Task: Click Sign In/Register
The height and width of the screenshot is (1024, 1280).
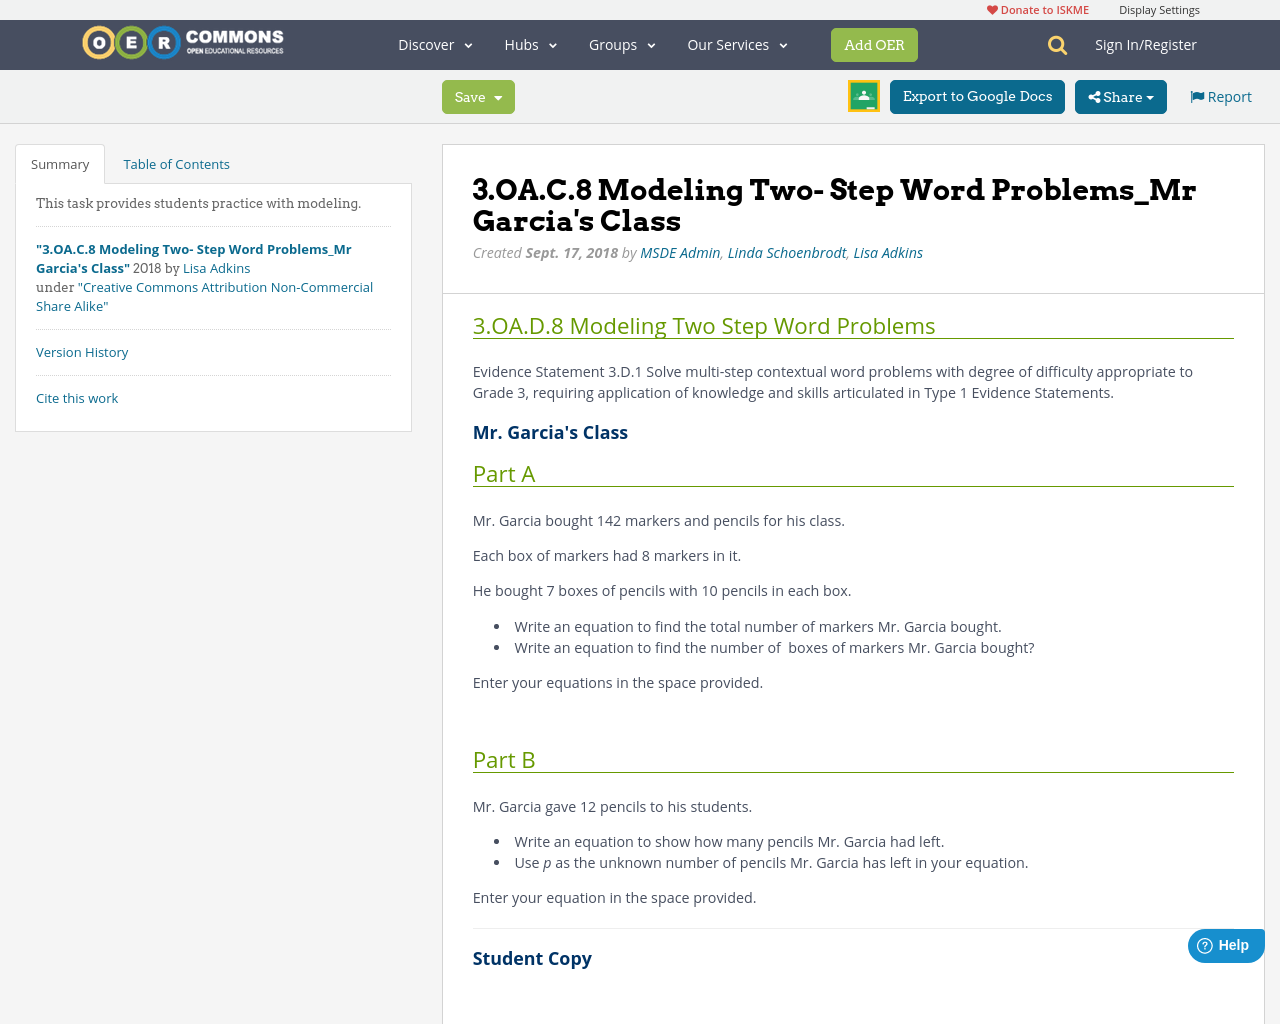Action: [x=1145, y=44]
